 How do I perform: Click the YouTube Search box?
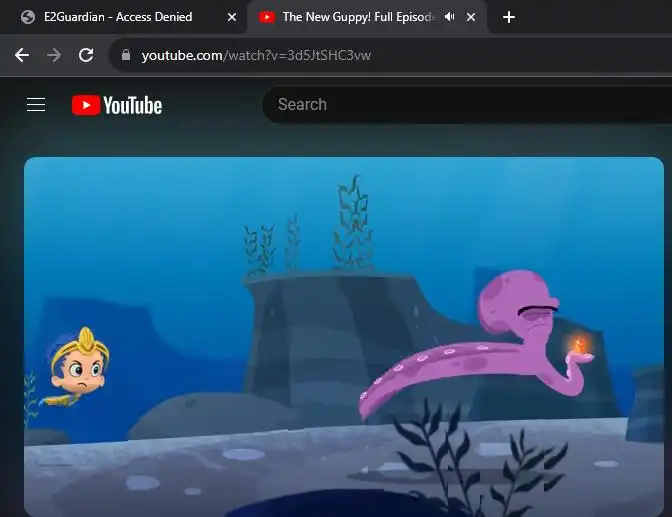coord(467,105)
